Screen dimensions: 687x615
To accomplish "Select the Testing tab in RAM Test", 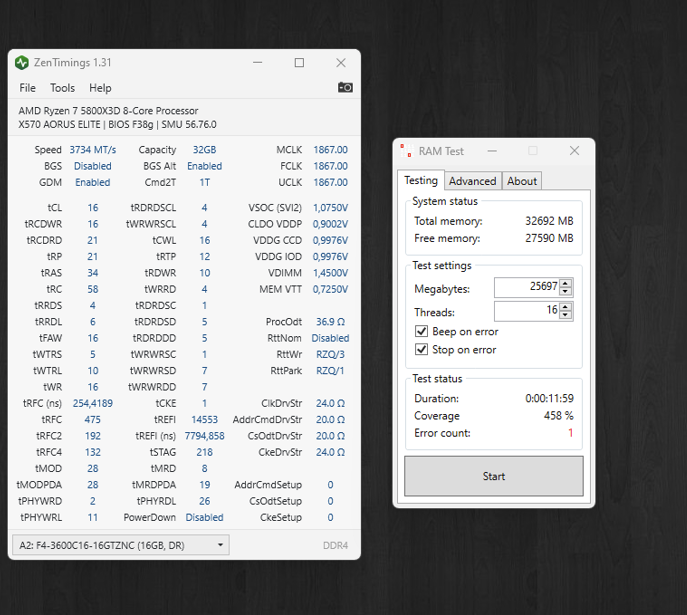I will point(421,180).
